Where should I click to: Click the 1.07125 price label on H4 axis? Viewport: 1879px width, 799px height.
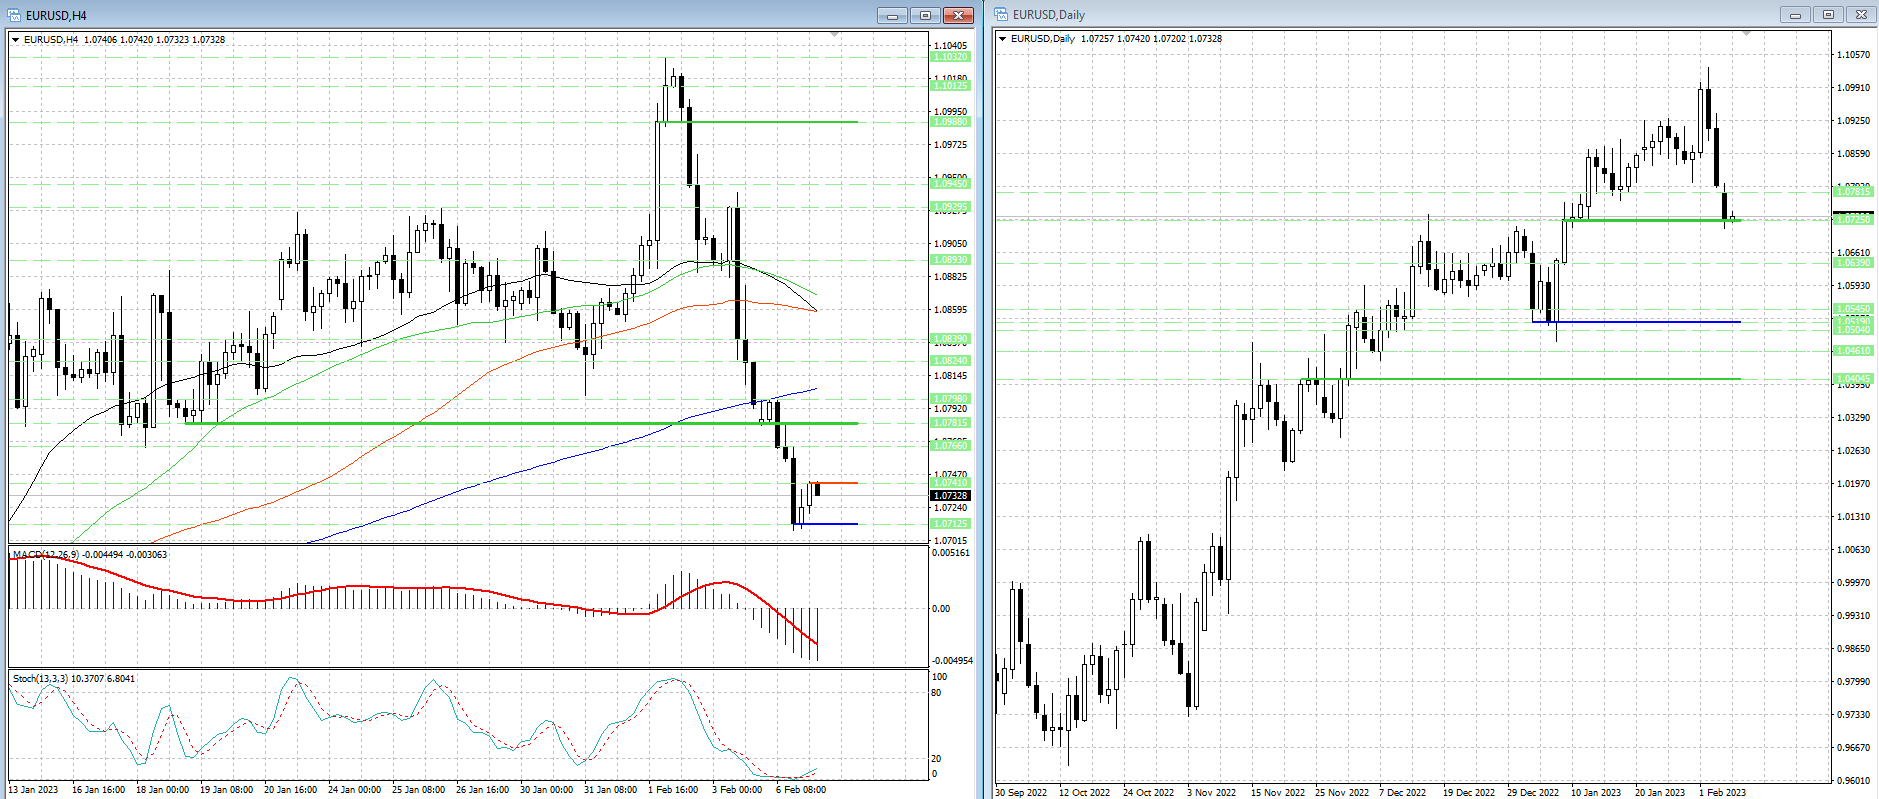coord(950,524)
